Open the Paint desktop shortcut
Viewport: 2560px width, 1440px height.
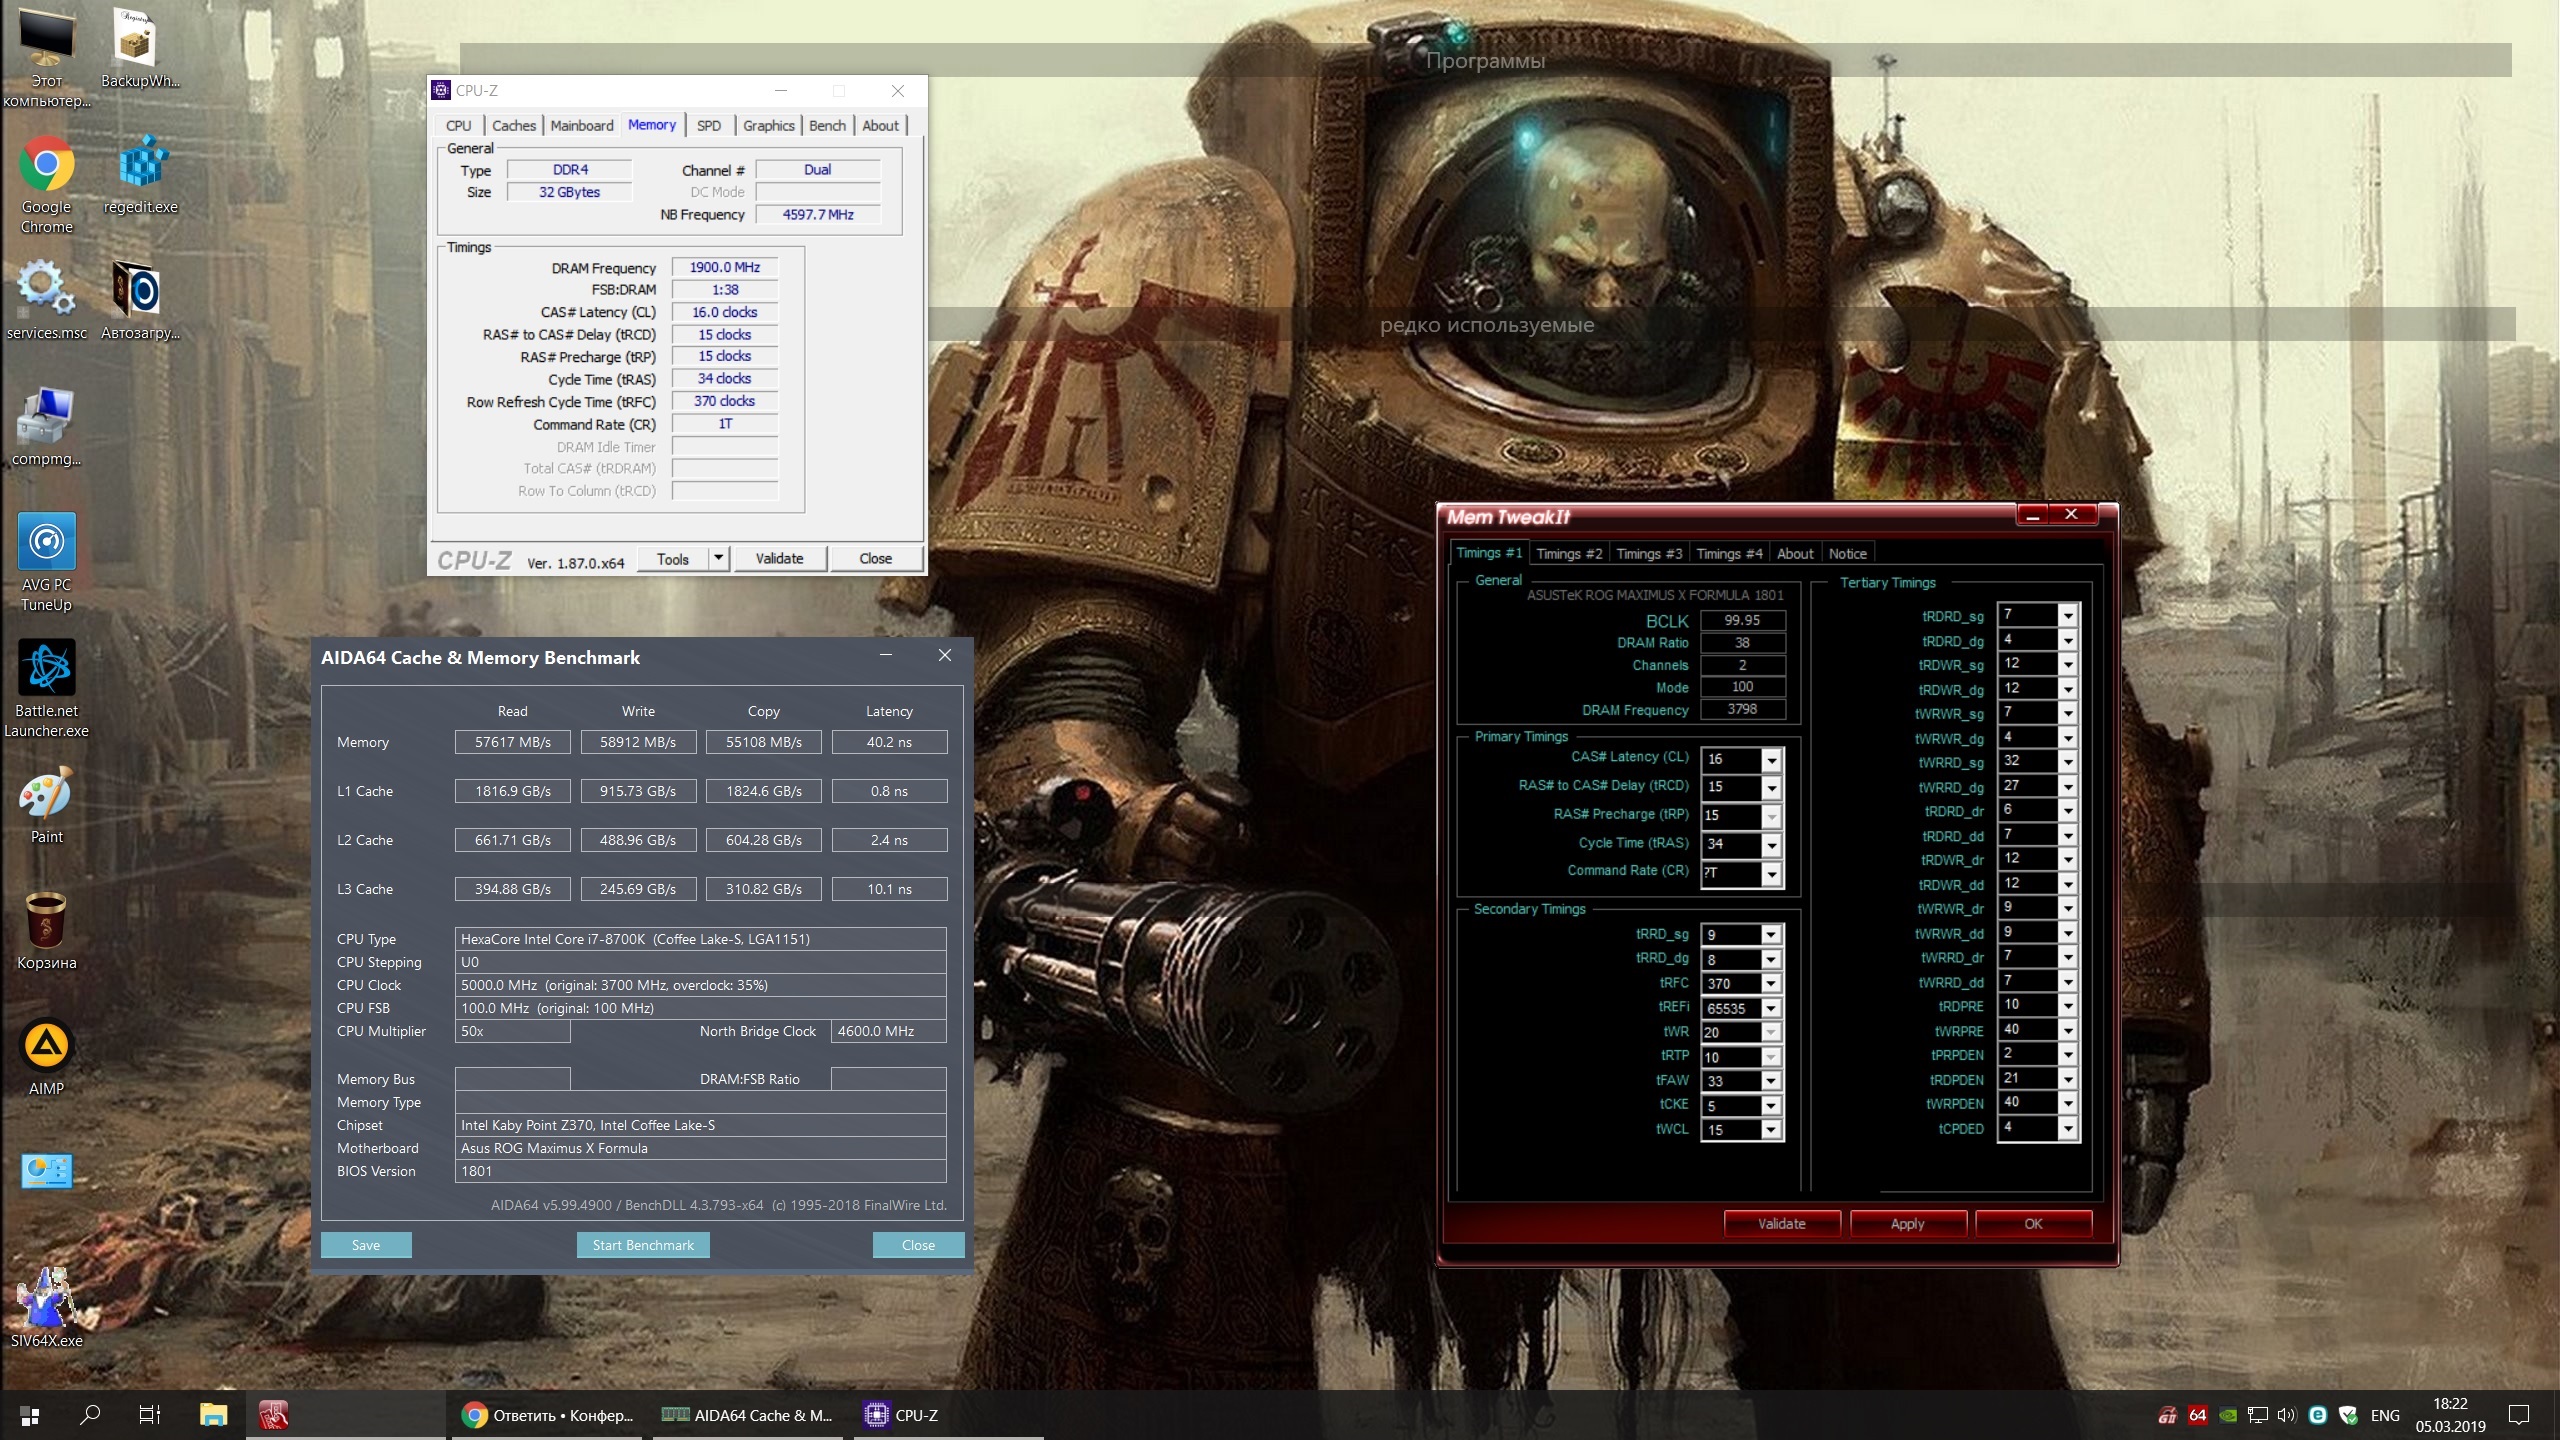tap(46, 797)
